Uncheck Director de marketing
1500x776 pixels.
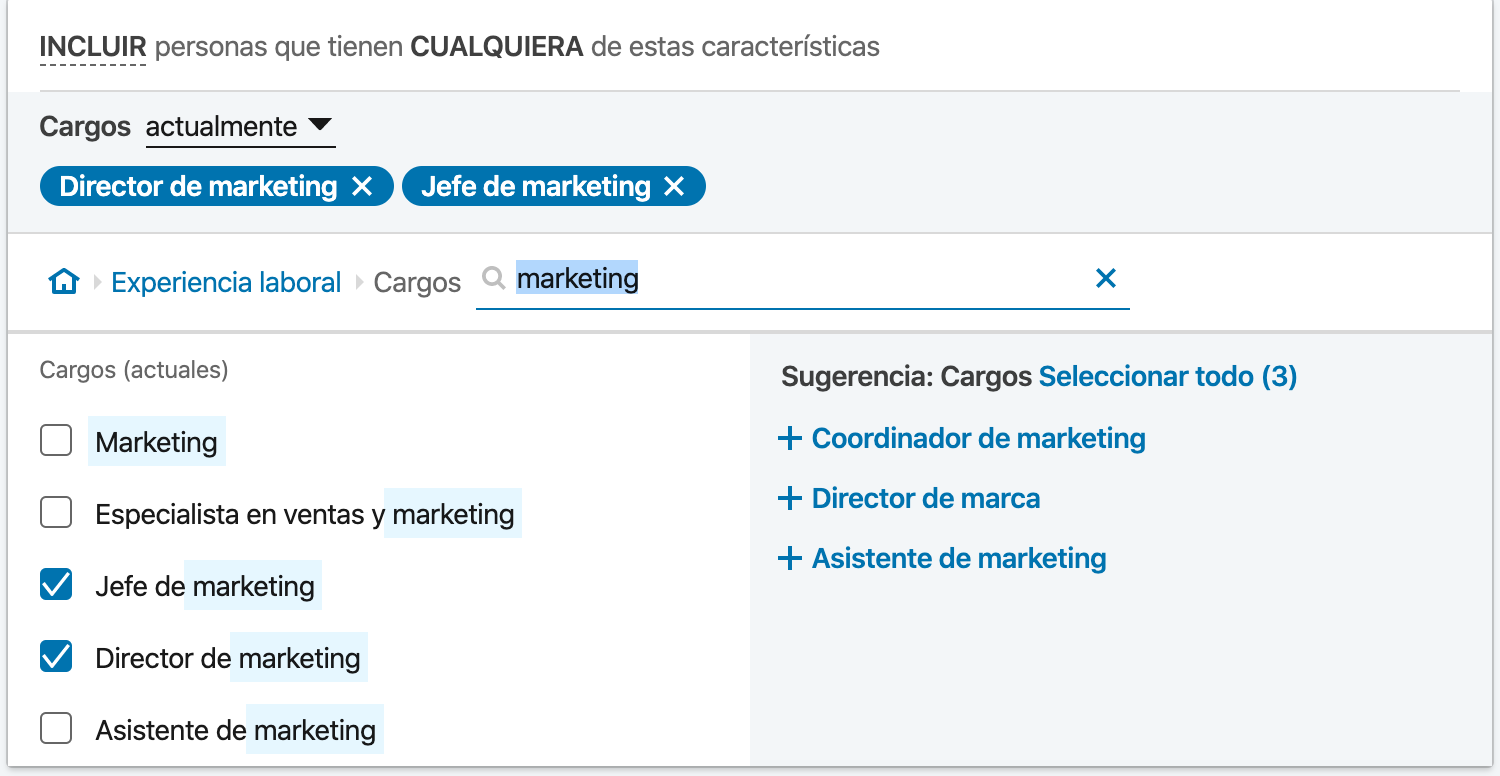(56, 656)
